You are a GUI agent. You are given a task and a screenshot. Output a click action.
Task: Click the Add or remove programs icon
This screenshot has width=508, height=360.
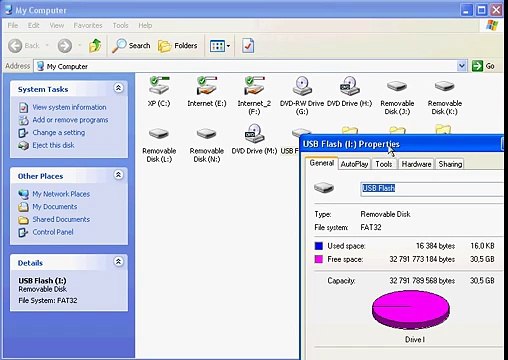coord(23,120)
